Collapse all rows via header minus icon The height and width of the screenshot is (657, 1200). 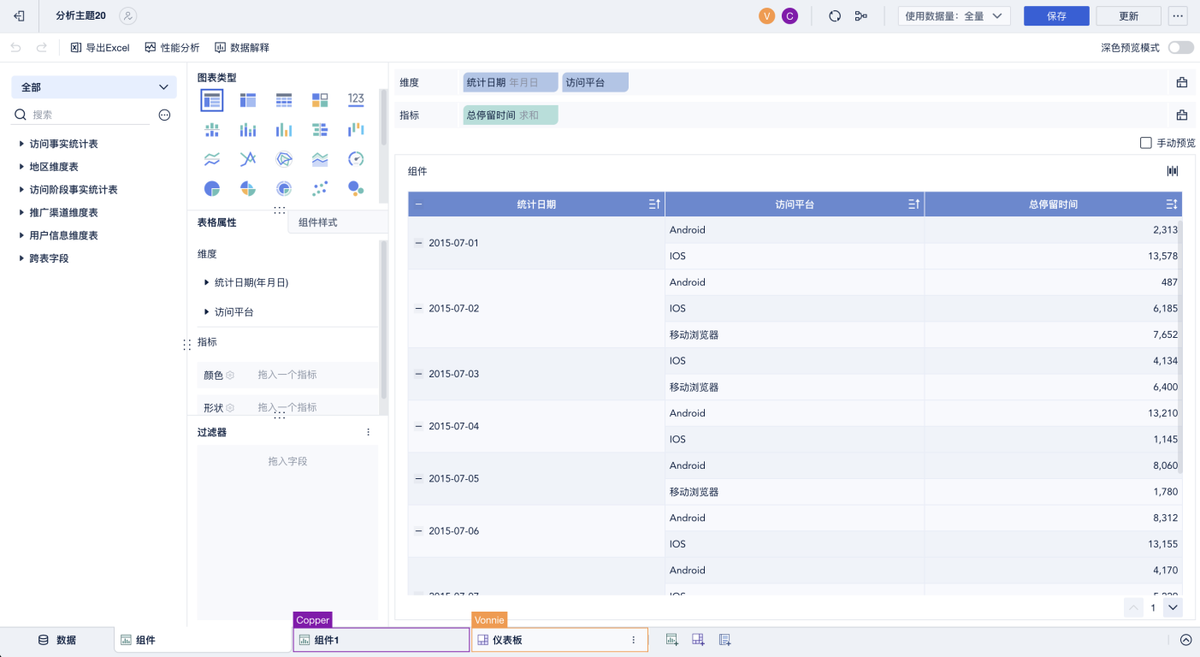tap(418, 204)
